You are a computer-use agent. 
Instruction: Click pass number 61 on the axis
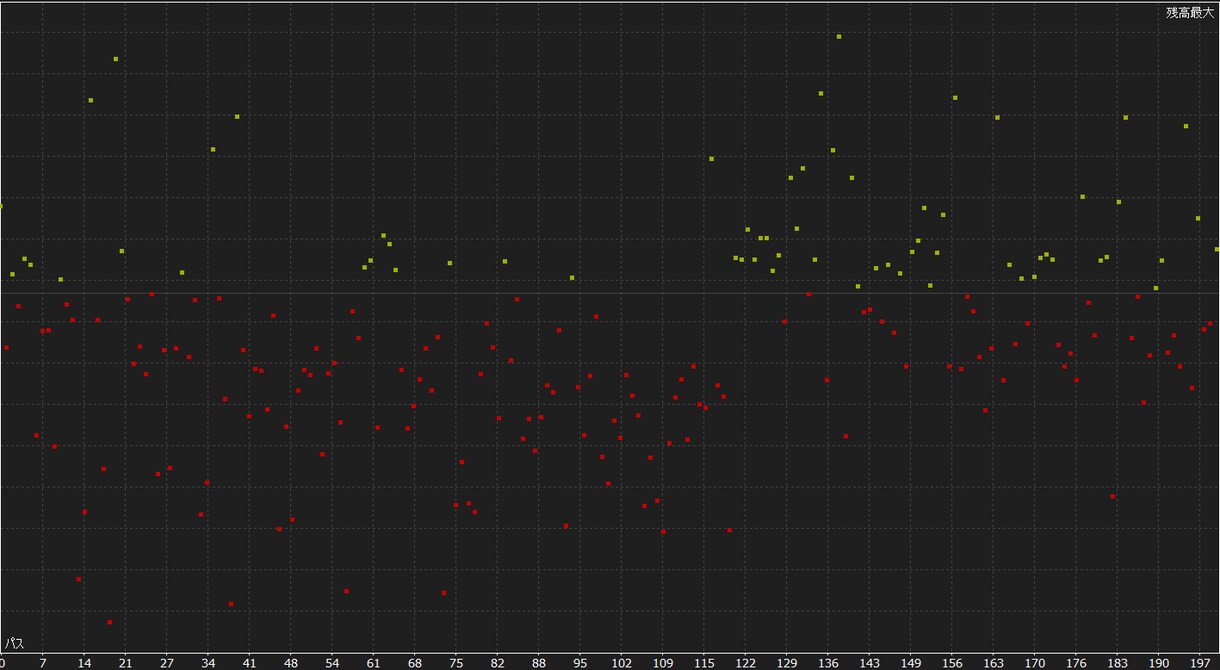coord(373,662)
